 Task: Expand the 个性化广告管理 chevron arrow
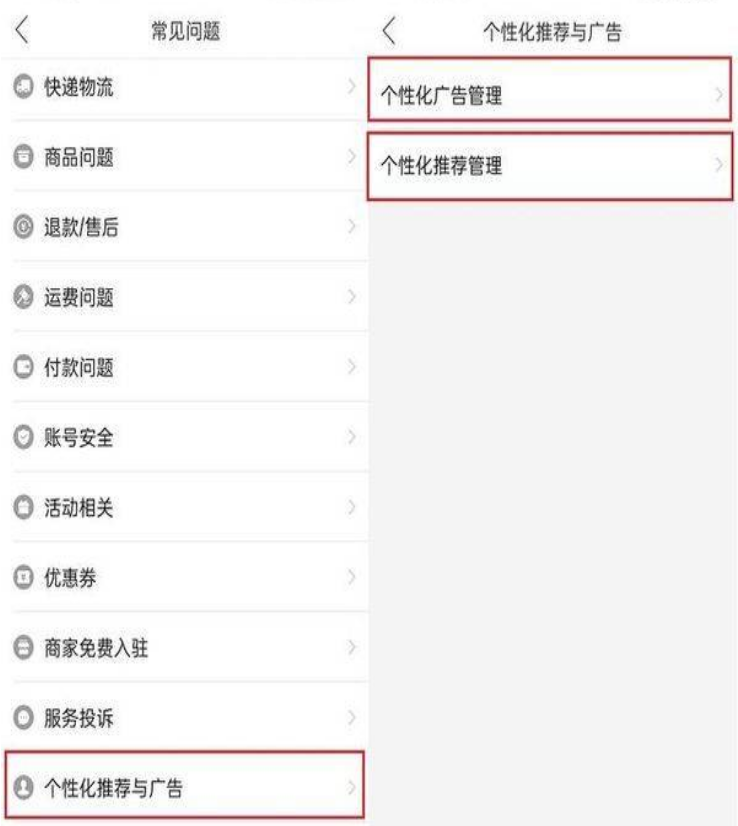pyautogui.click(x=719, y=95)
